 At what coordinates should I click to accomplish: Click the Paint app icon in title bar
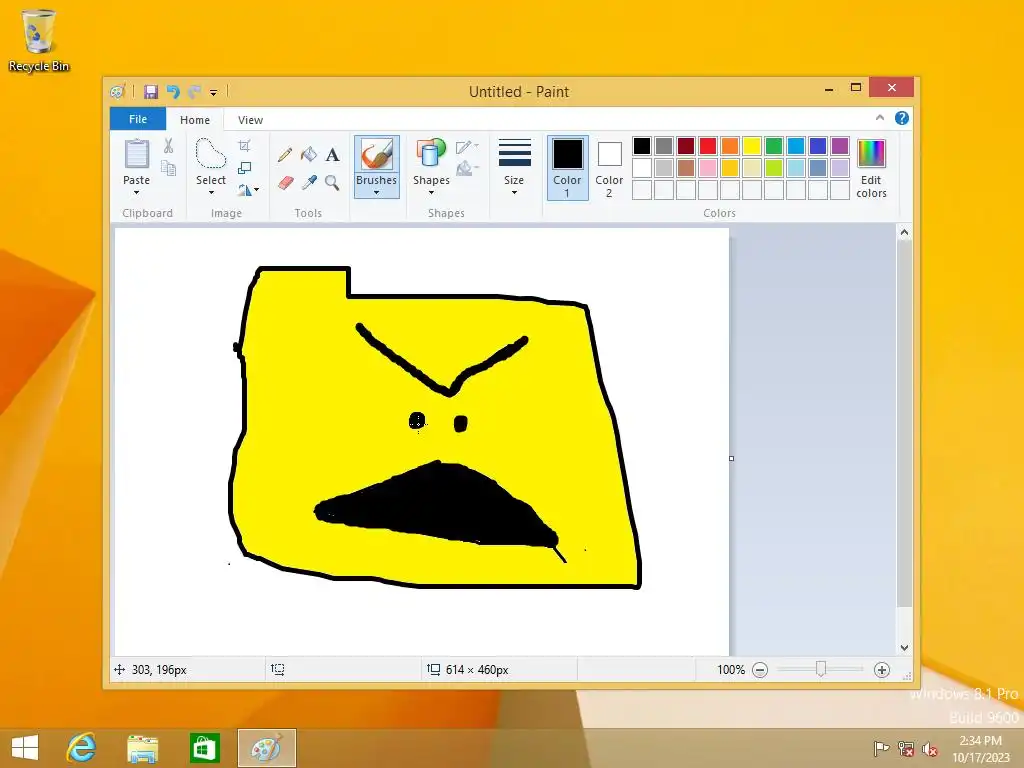click(118, 91)
